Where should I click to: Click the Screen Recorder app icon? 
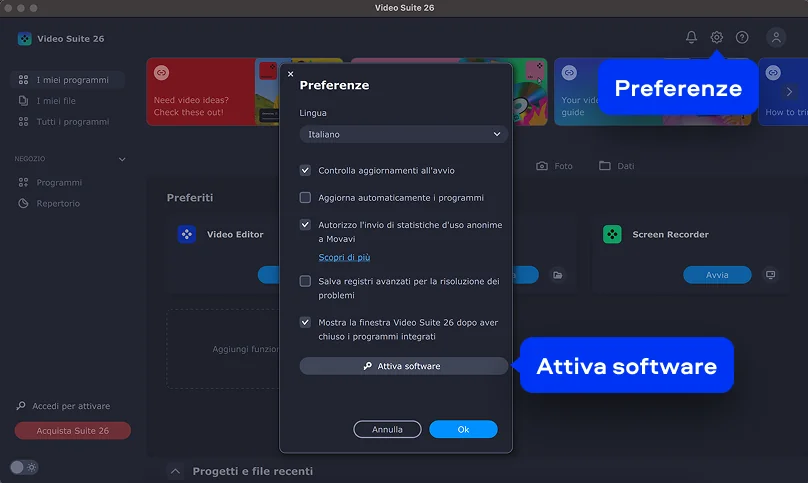612,234
